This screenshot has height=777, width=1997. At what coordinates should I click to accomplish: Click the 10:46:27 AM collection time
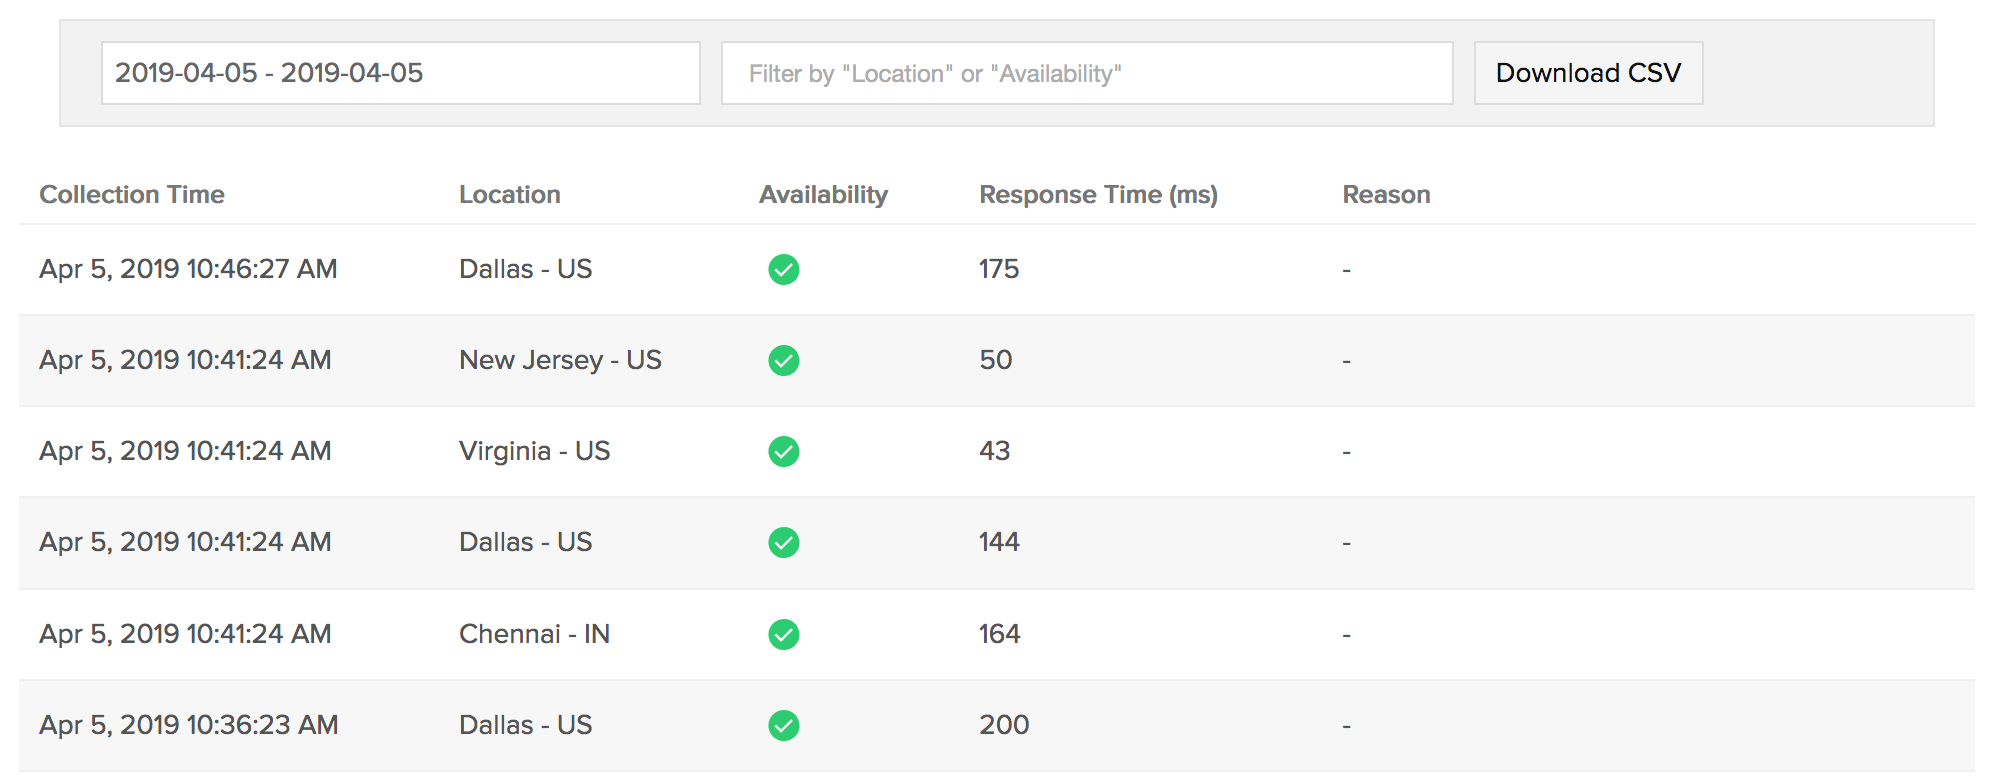pos(188,269)
